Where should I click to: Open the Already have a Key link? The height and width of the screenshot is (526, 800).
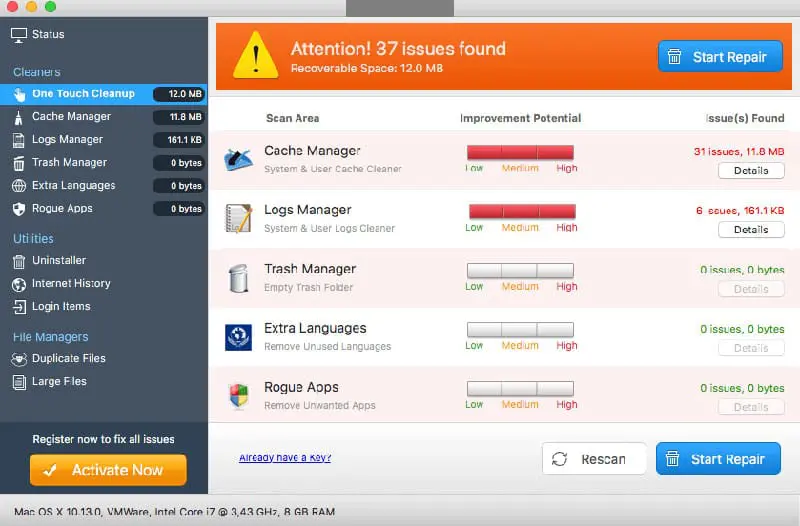point(285,458)
